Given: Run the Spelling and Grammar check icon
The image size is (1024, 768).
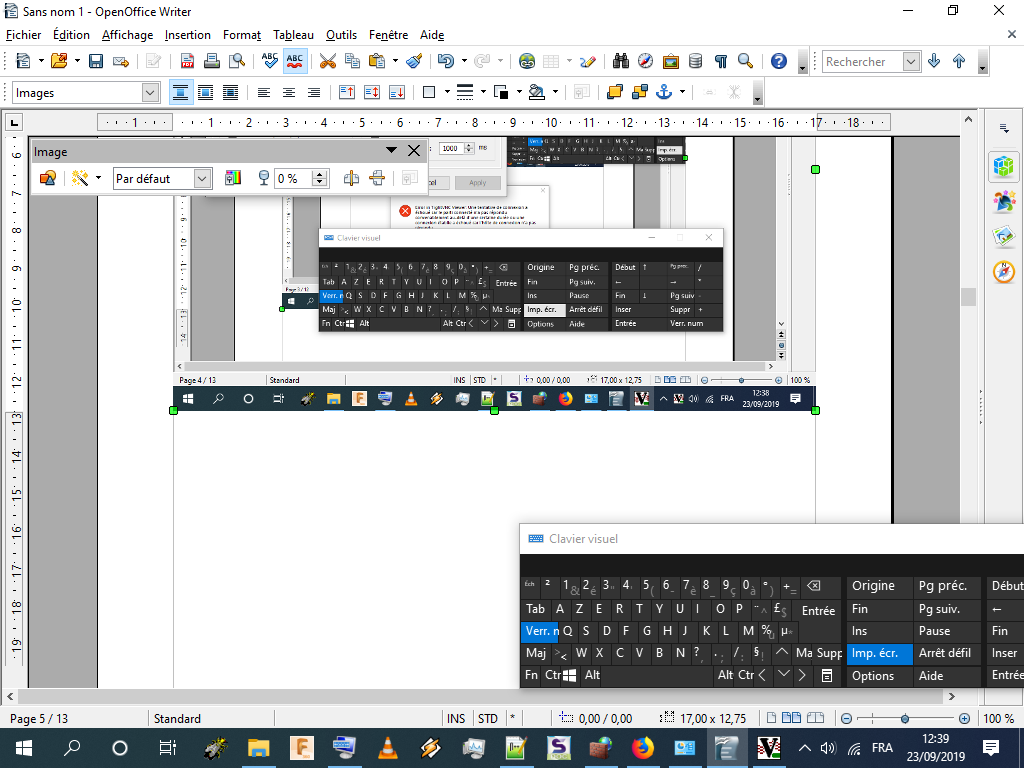Looking at the screenshot, I should pos(270,61).
